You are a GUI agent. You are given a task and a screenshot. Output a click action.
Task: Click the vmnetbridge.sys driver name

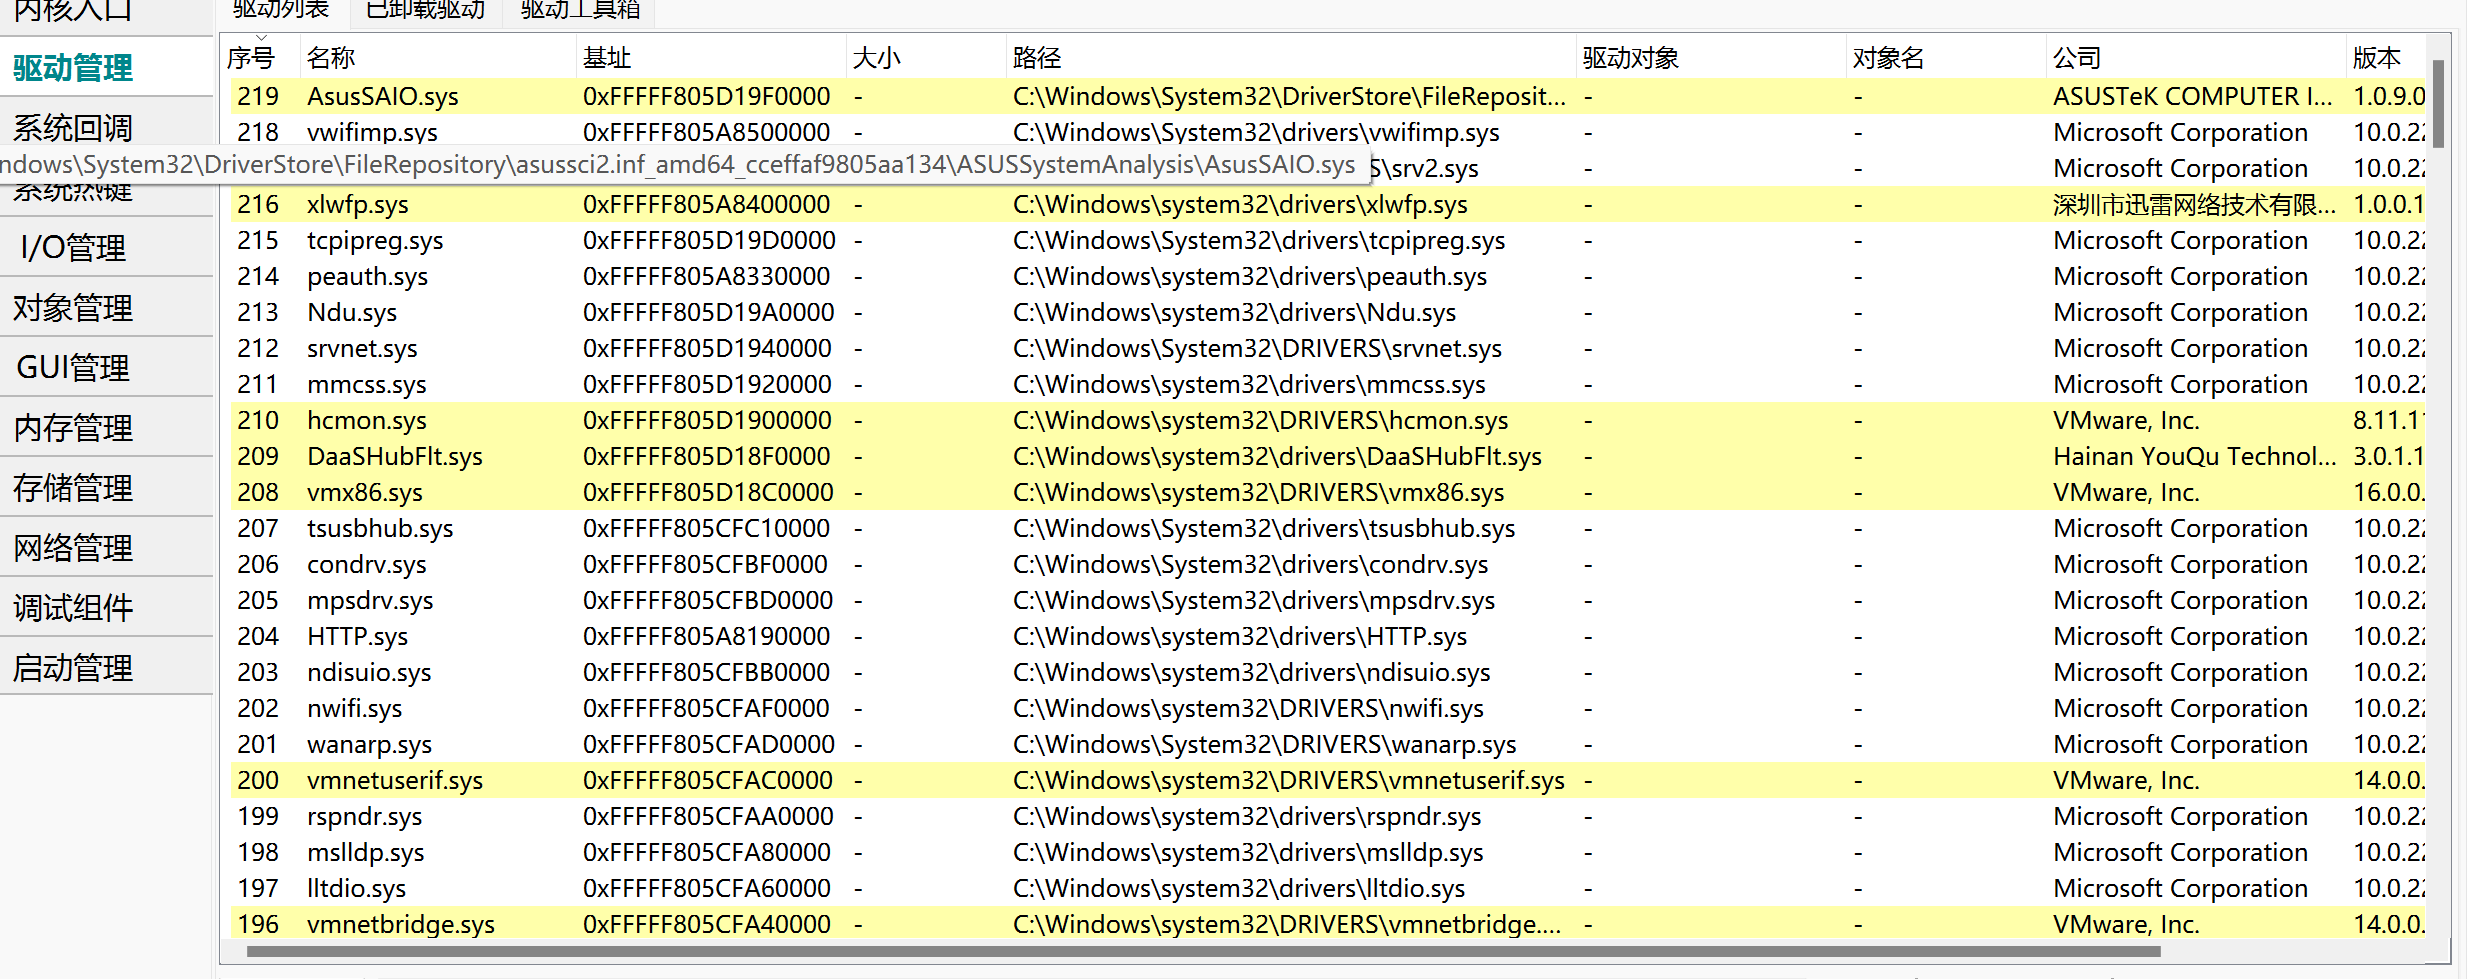401,924
